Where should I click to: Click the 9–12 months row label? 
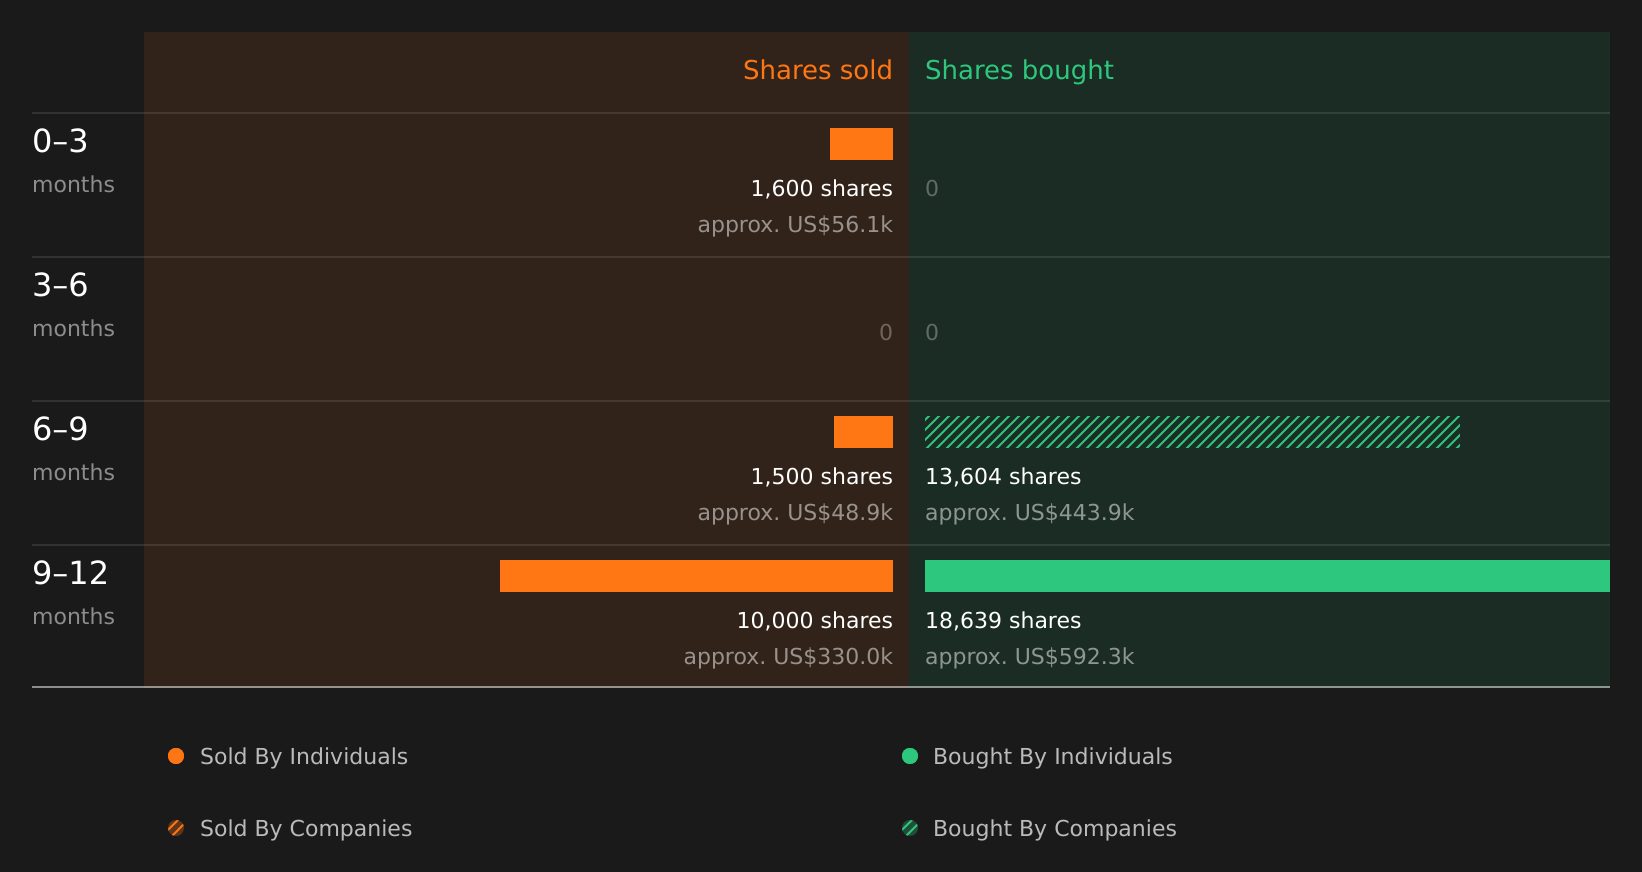[x=73, y=592]
